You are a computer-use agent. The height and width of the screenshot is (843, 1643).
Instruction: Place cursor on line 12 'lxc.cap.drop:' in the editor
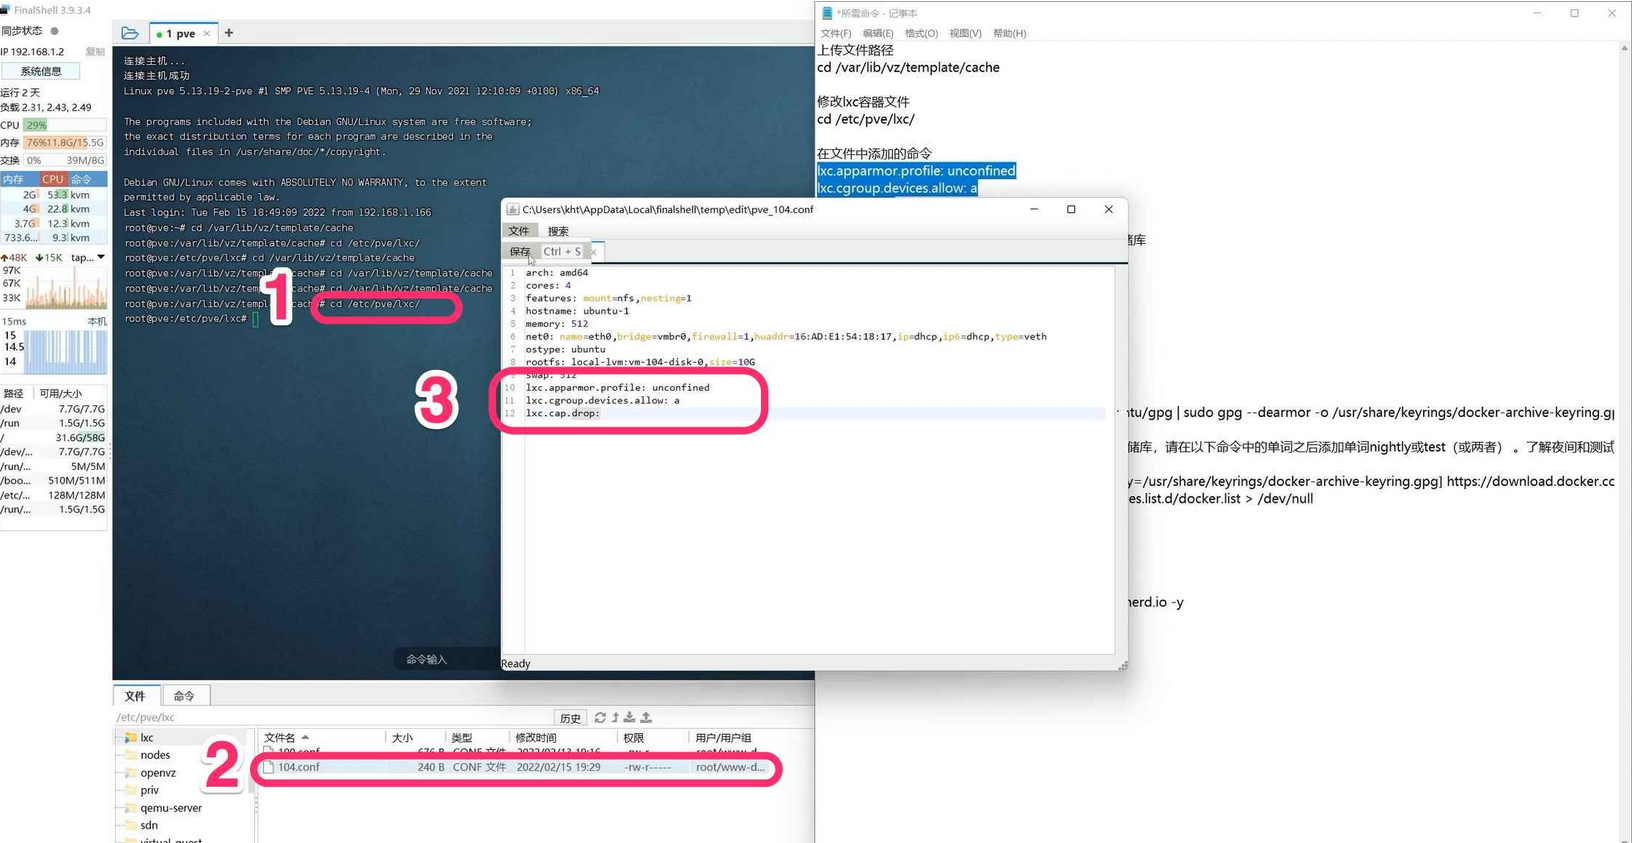pyautogui.click(x=563, y=413)
